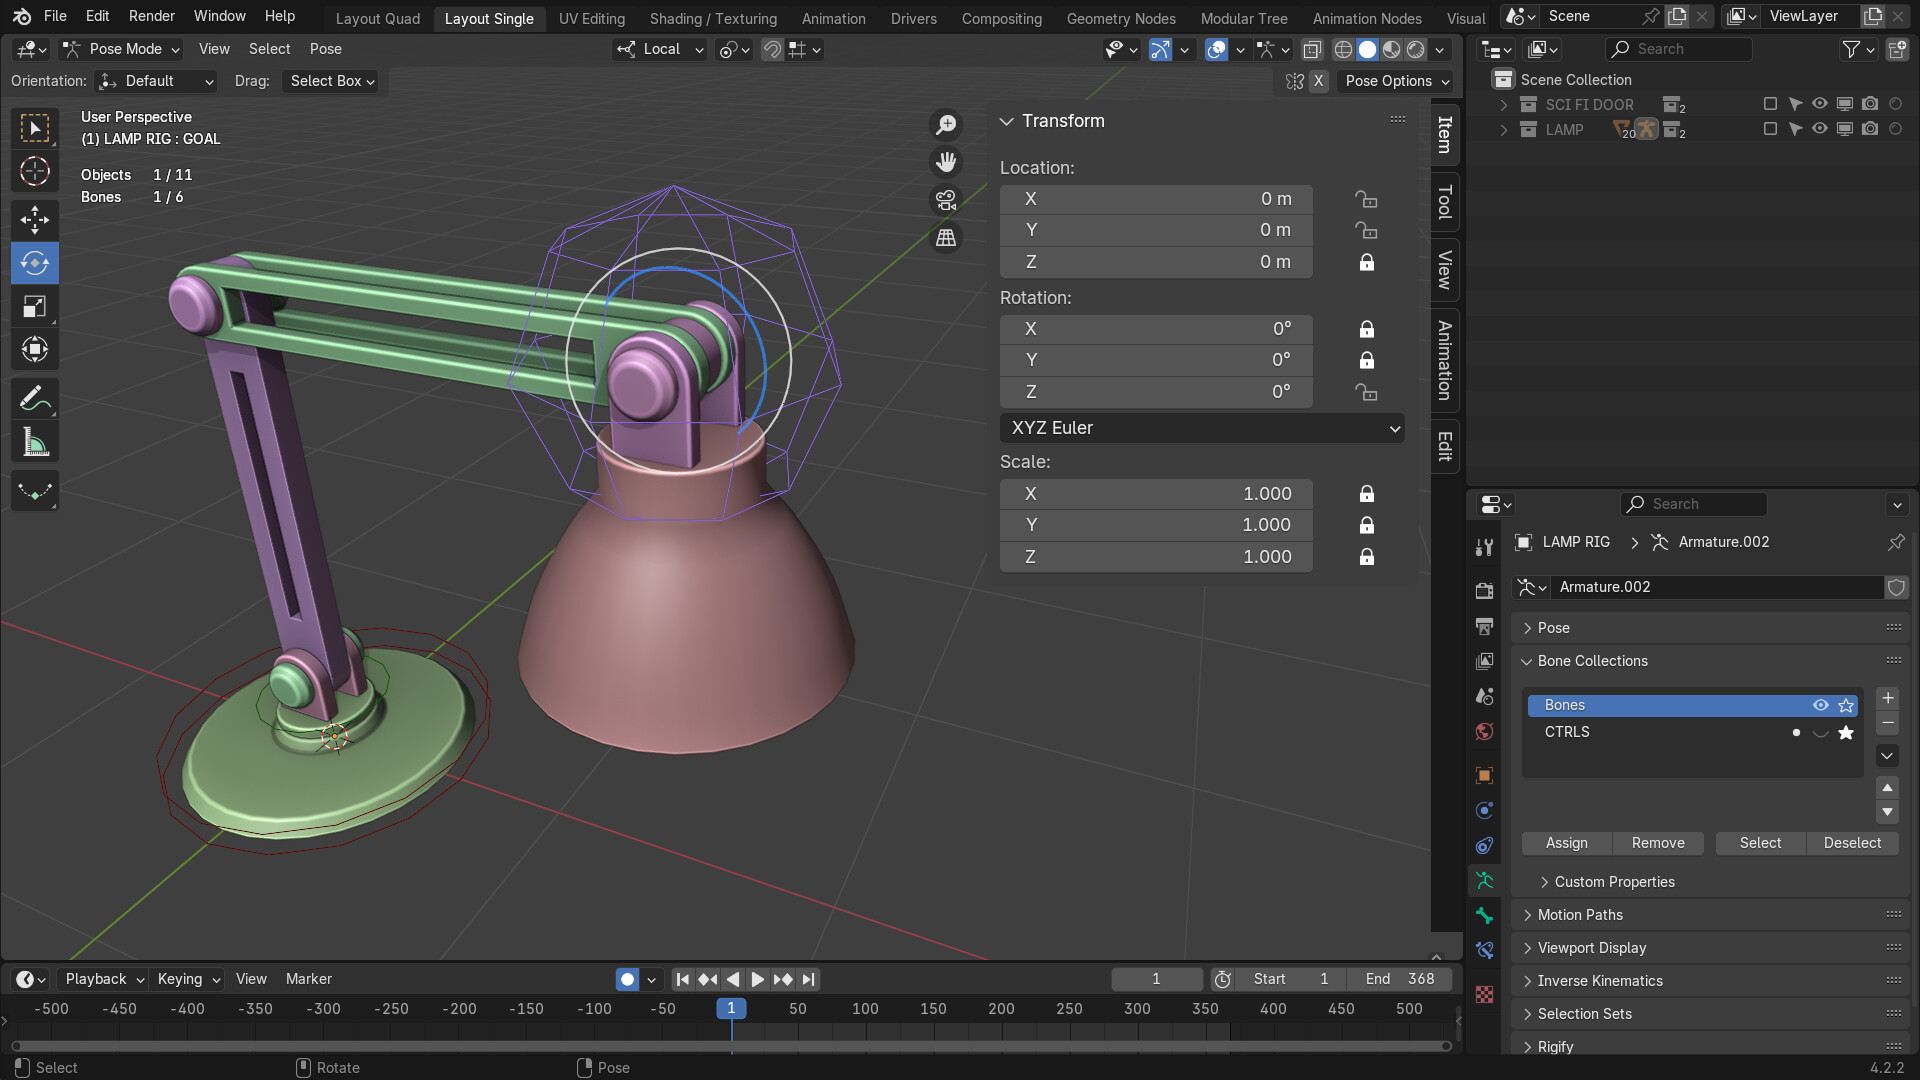Viewport: 1920px width, 1080px height.
Task: Click the Assign button
Action: coord(1566,843)
